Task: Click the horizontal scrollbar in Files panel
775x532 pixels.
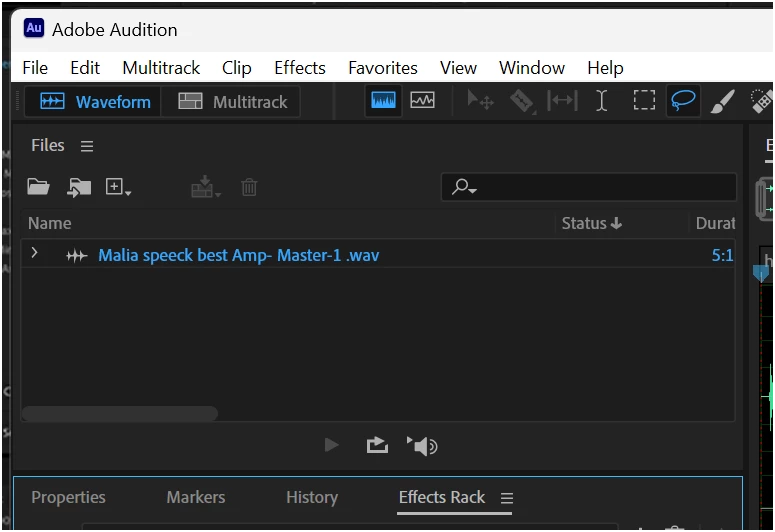Action: click(120, 413)
